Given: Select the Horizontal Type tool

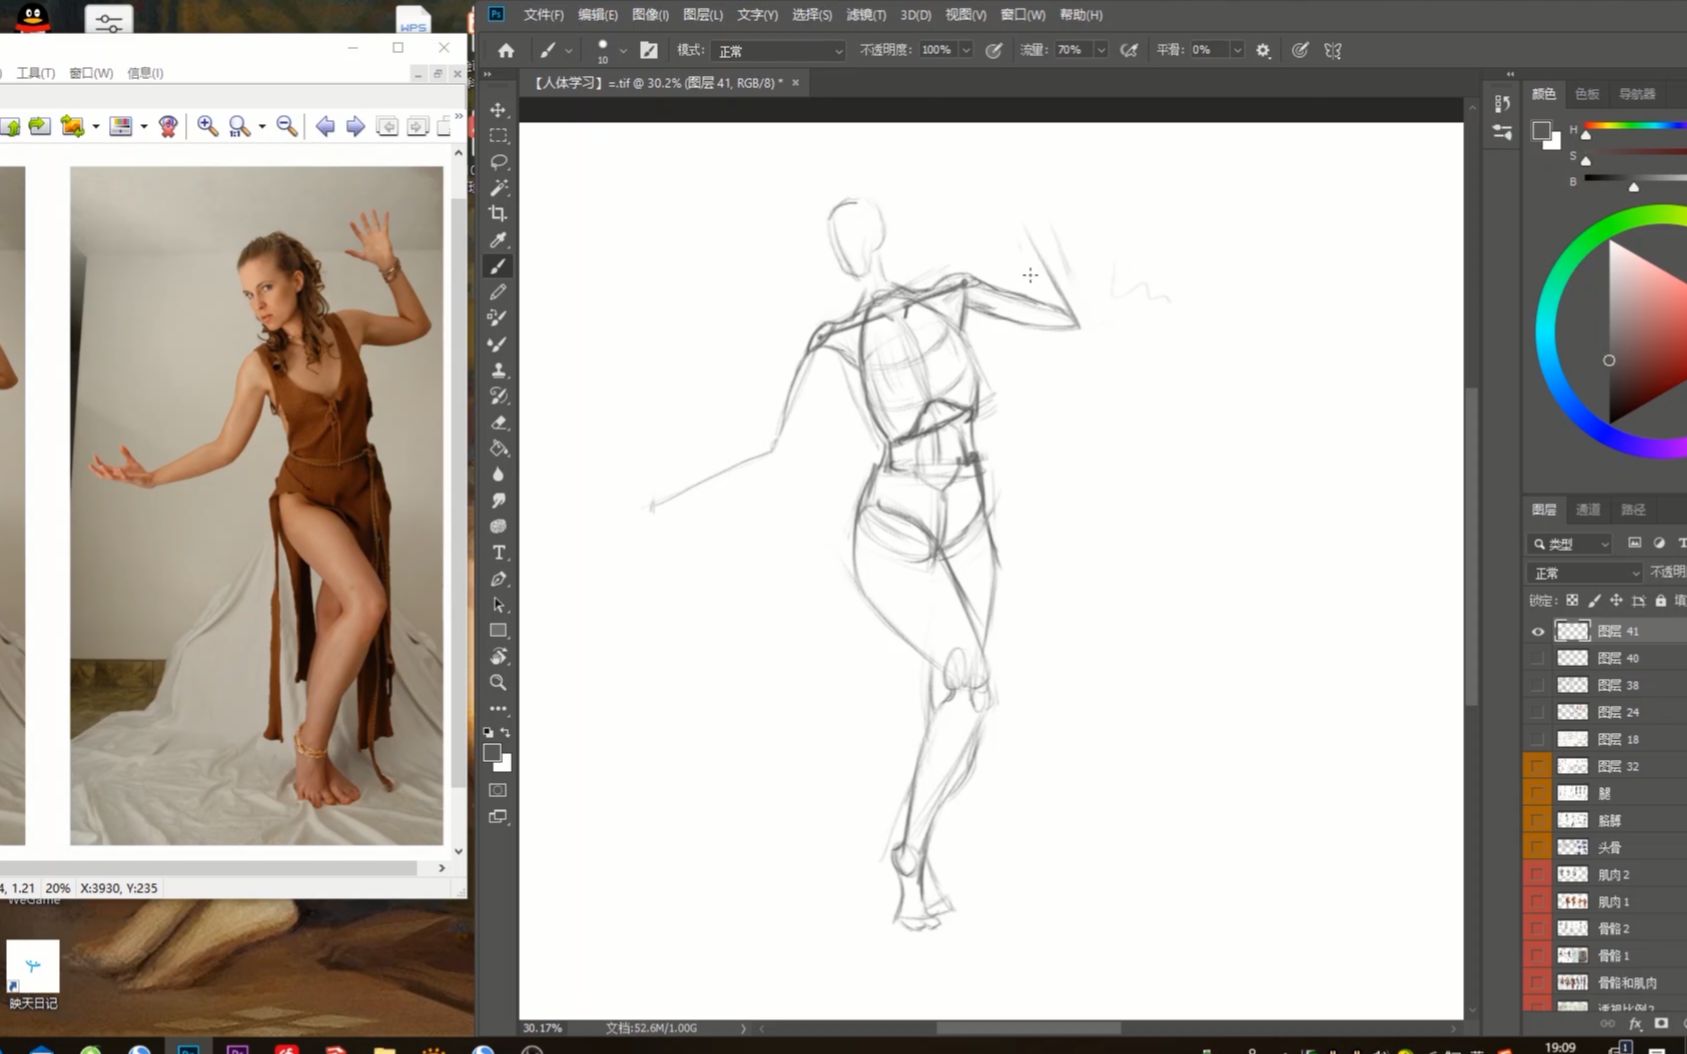Looking at the screenshot, I should pyautogui.click(x=498, y=552).
